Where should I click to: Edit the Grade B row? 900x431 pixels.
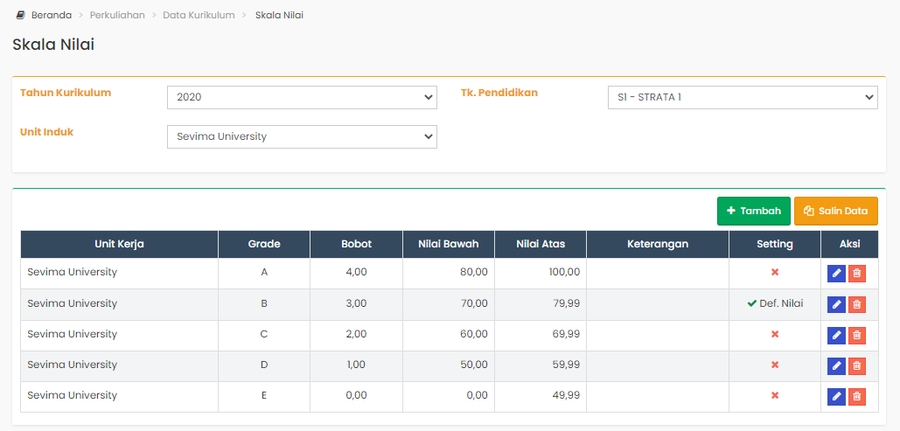pyautogui.click(x=836, y=304)
